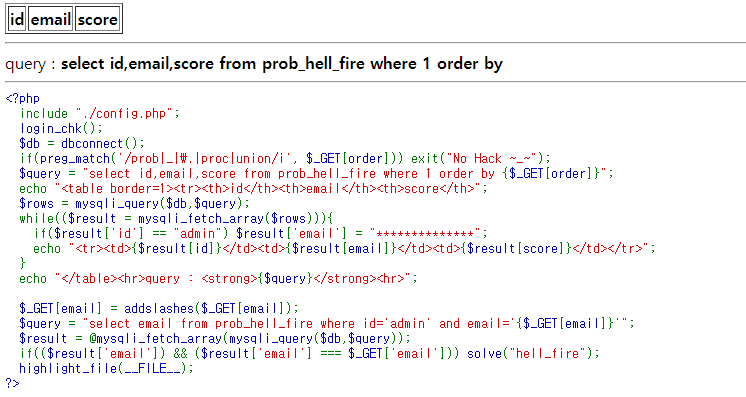The height and width of the screenshot is (397, 746).
Task: Click the 'login_chk();' line
Action: click(60, 129)
